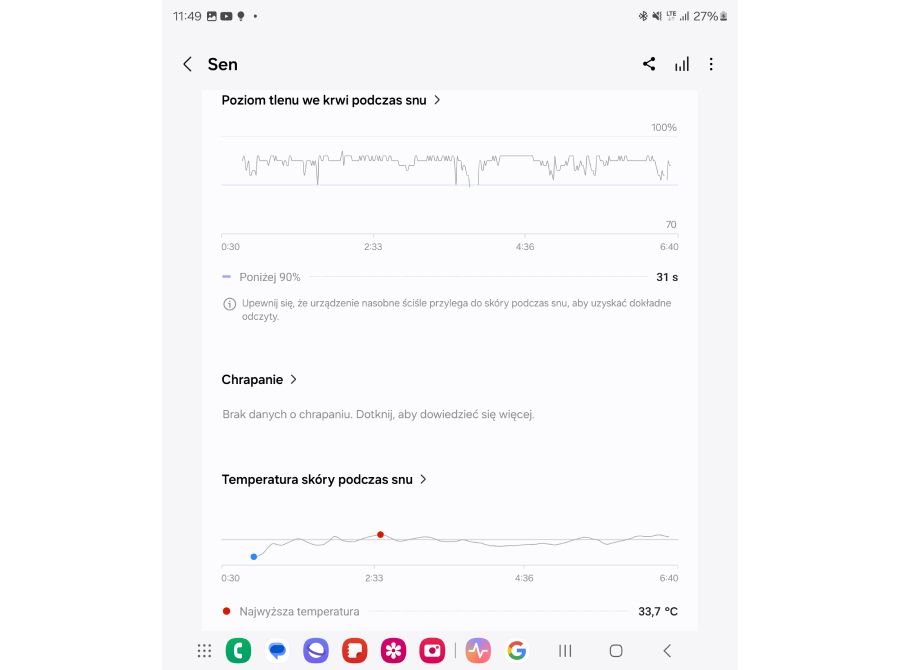
Task: Share the sleep report
Action: [649, 64]
